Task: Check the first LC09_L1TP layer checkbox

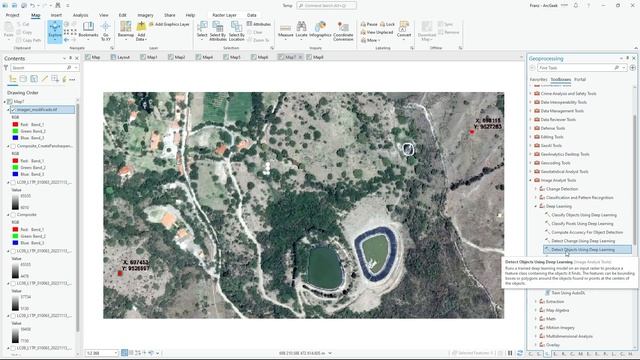Action: 13,182
